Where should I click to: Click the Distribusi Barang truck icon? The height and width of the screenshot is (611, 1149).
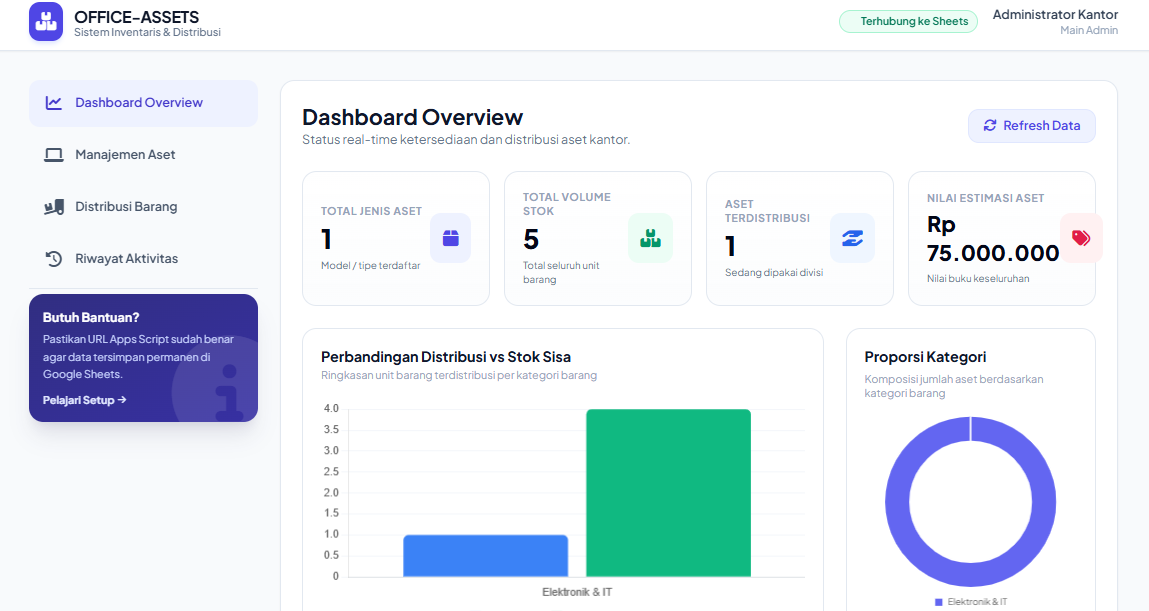coord(53,207)
